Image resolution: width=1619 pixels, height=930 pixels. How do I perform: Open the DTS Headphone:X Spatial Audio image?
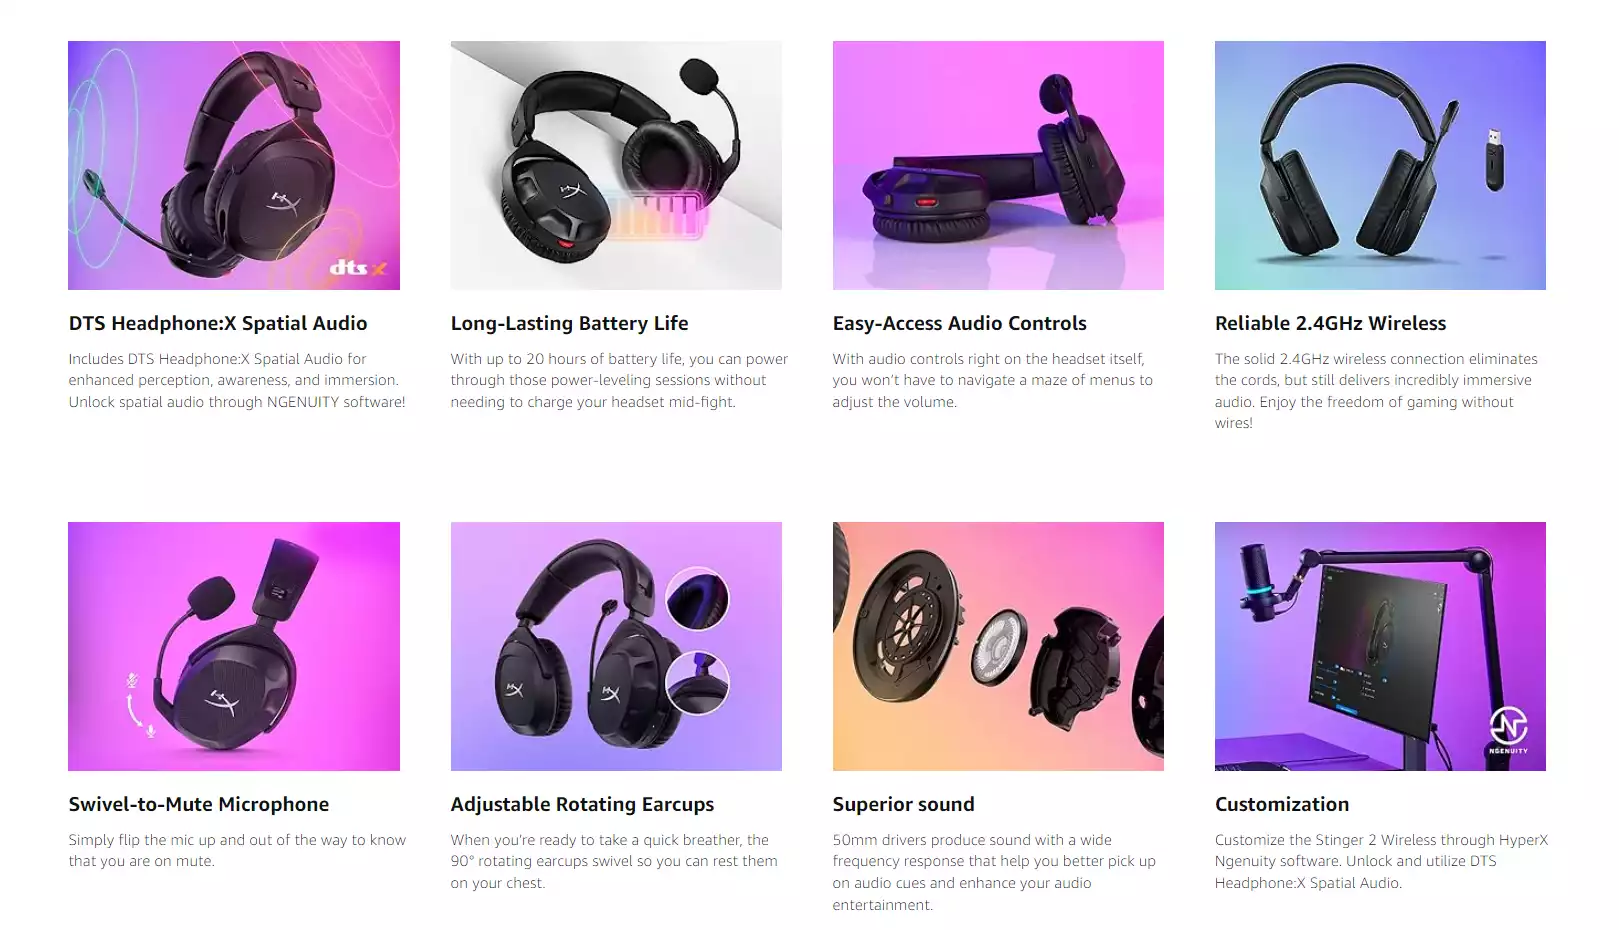(234, 165)
